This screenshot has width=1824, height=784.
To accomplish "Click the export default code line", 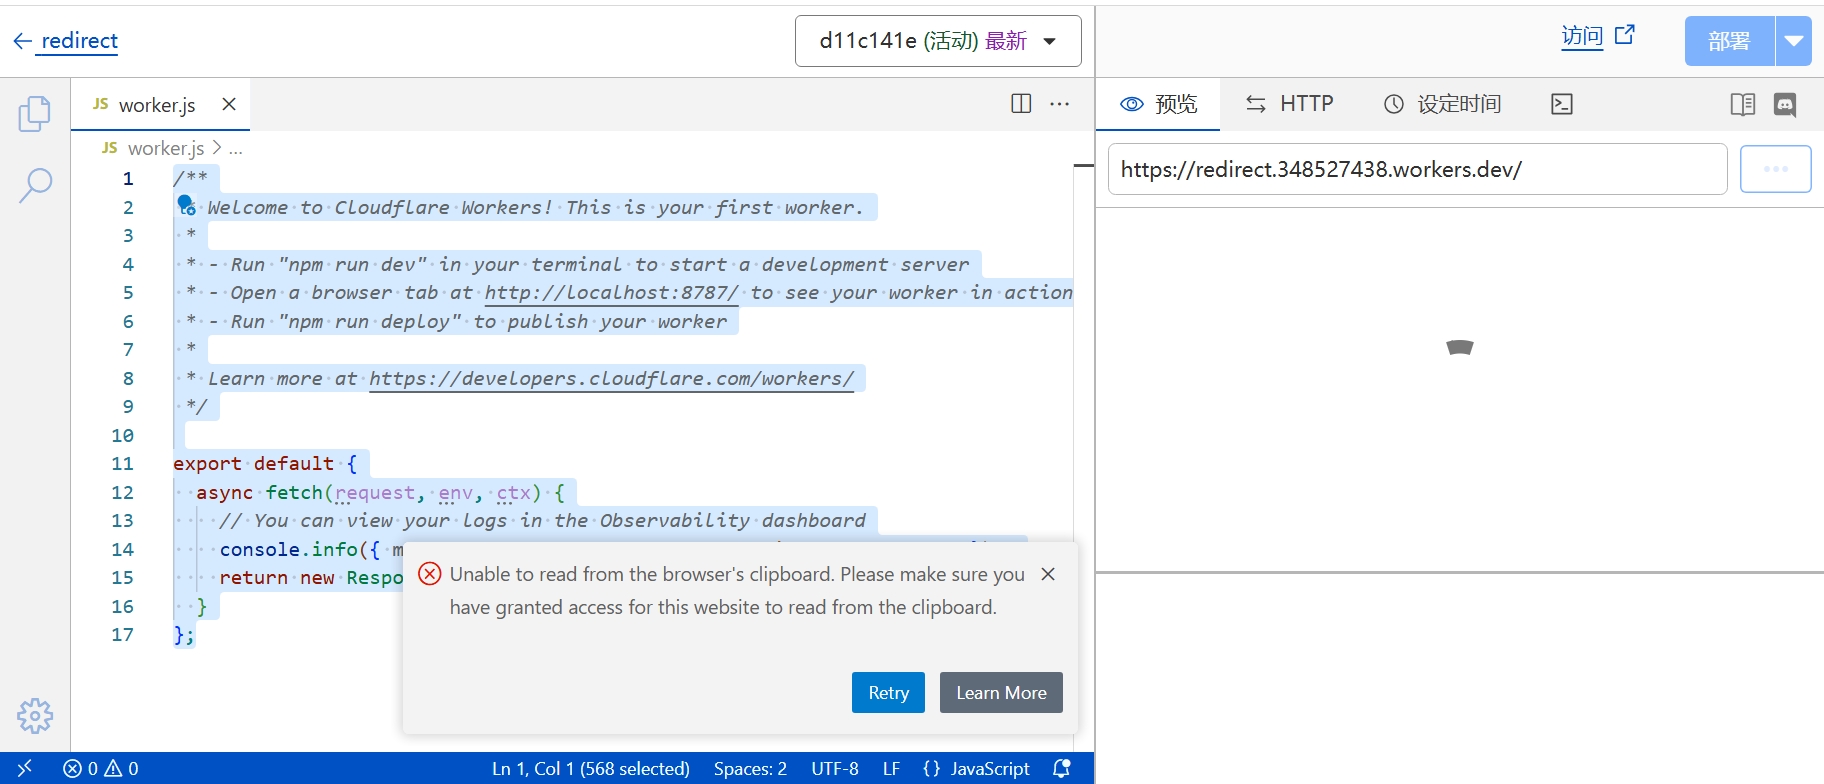I will (x=265, y=464).
